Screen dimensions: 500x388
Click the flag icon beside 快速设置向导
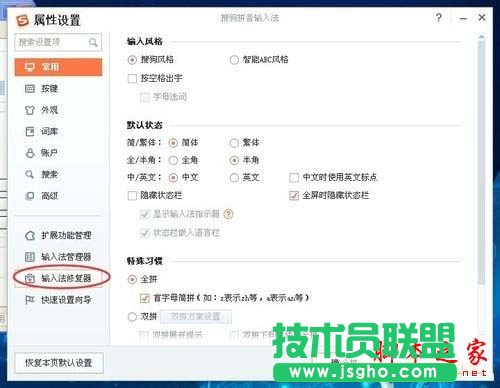(30, 300)
